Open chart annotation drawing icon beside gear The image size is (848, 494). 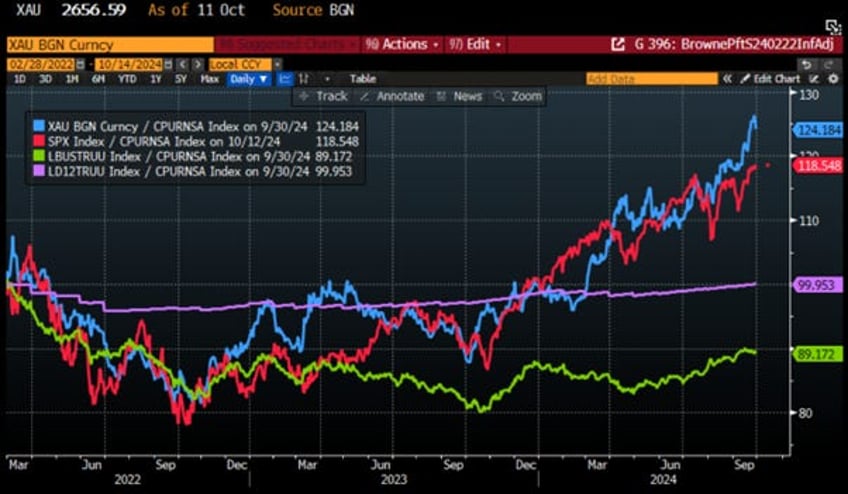click(816, 79)
